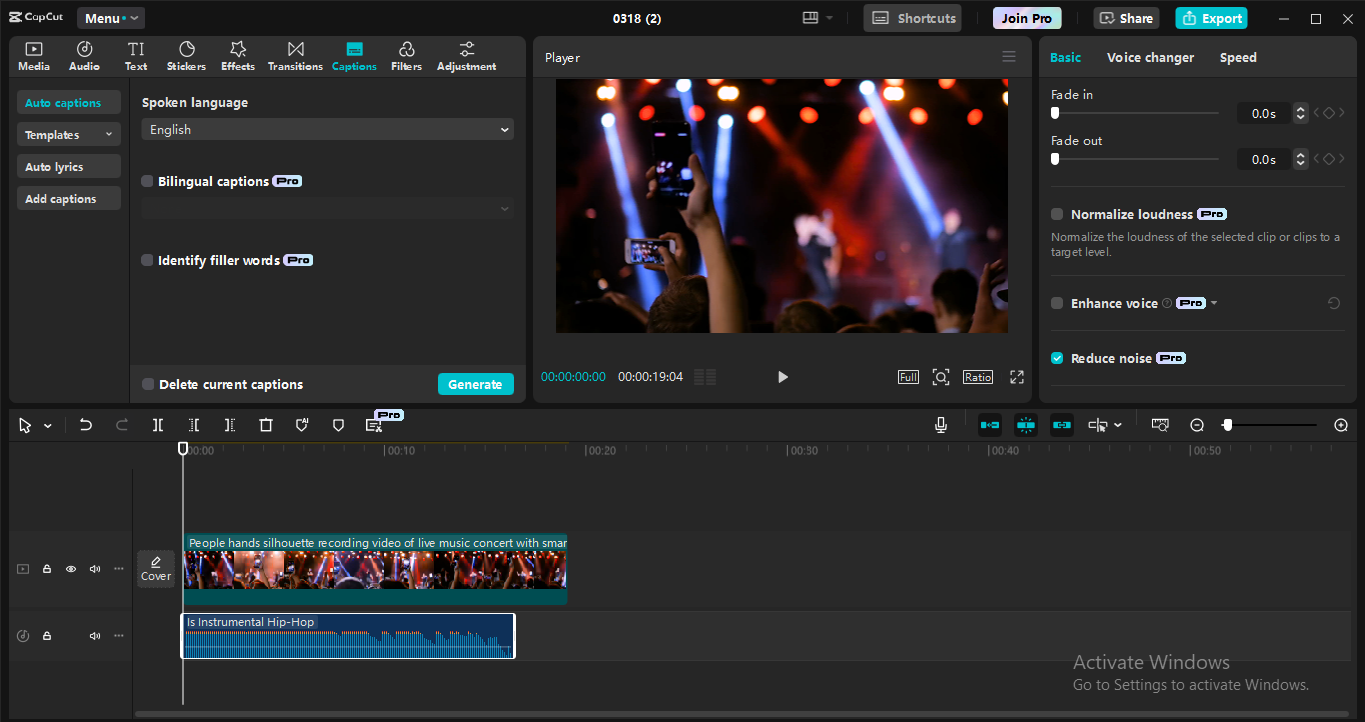This screenshot has height=722, width=1365.
Task: Open the selection tool mode dropdown
Action: [46, 425]
